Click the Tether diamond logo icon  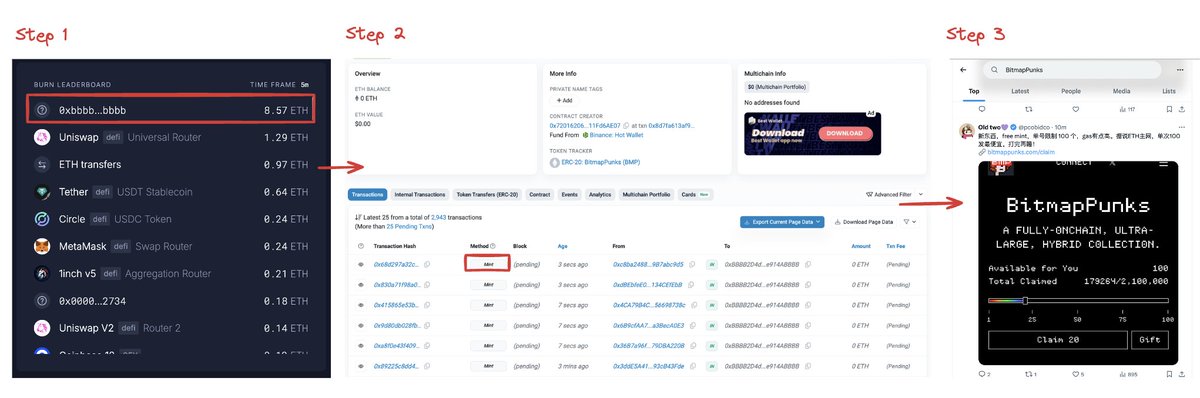[x=42, y=192]
